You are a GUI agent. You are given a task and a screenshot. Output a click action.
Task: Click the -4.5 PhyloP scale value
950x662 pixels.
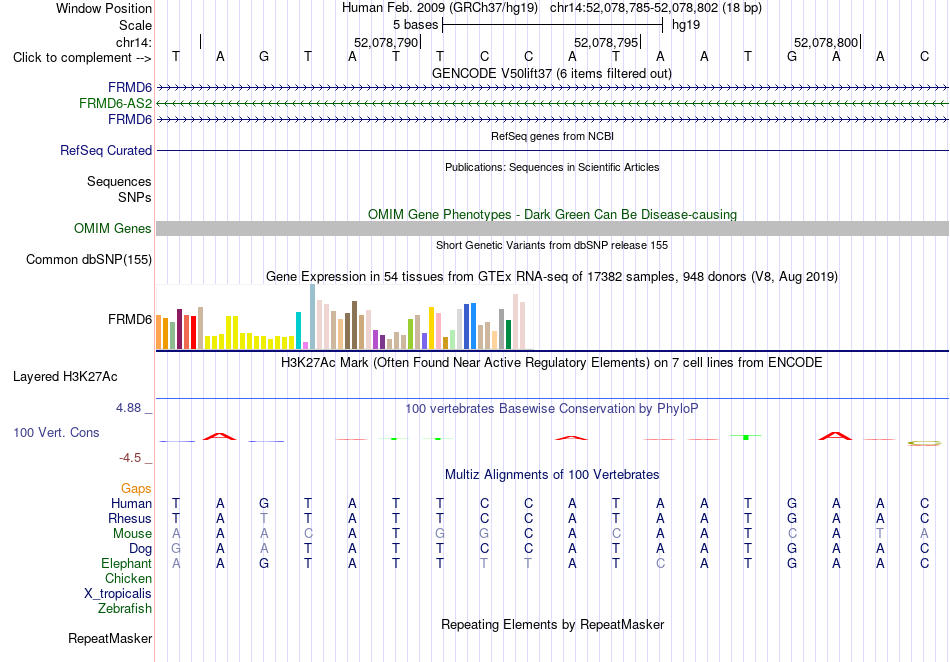130,458
